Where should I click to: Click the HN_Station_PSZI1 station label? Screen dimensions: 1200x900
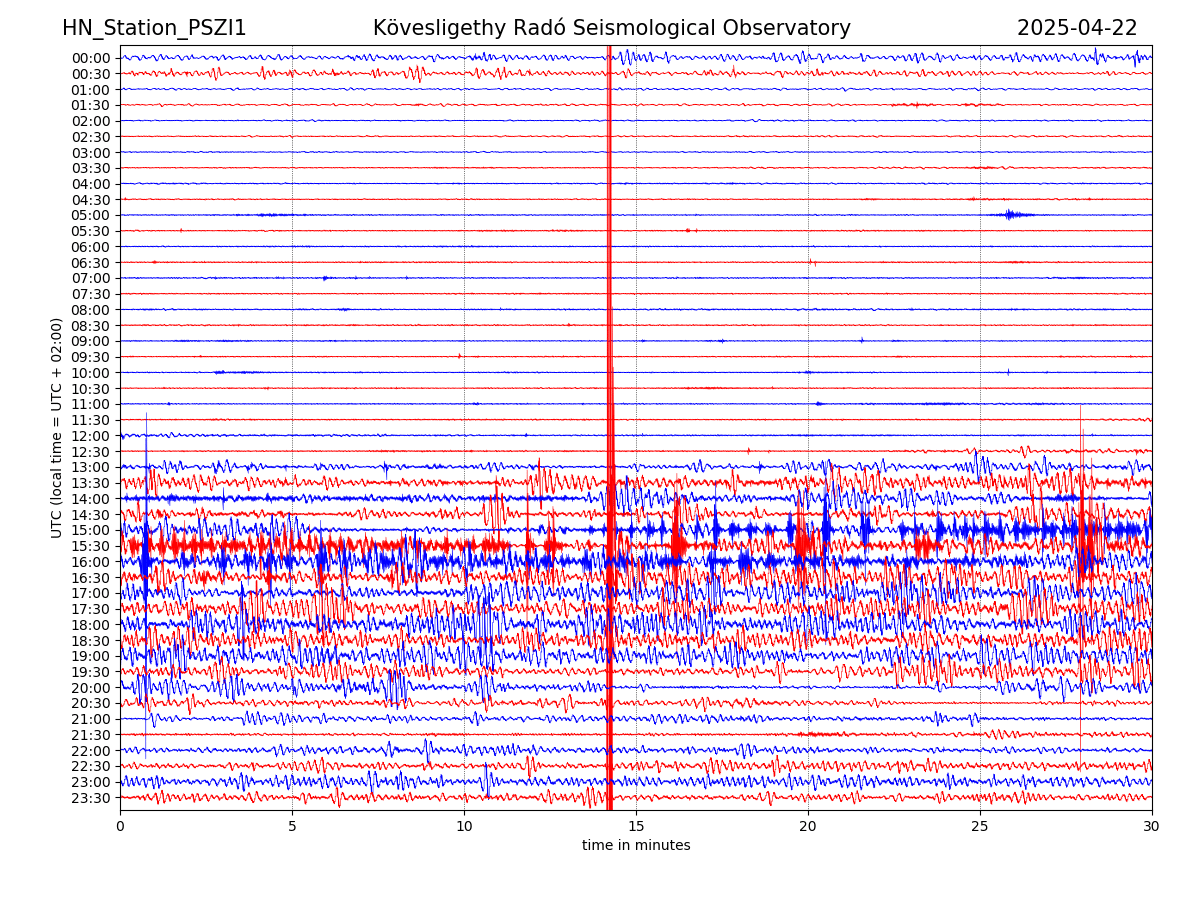(x=154, y=29)
